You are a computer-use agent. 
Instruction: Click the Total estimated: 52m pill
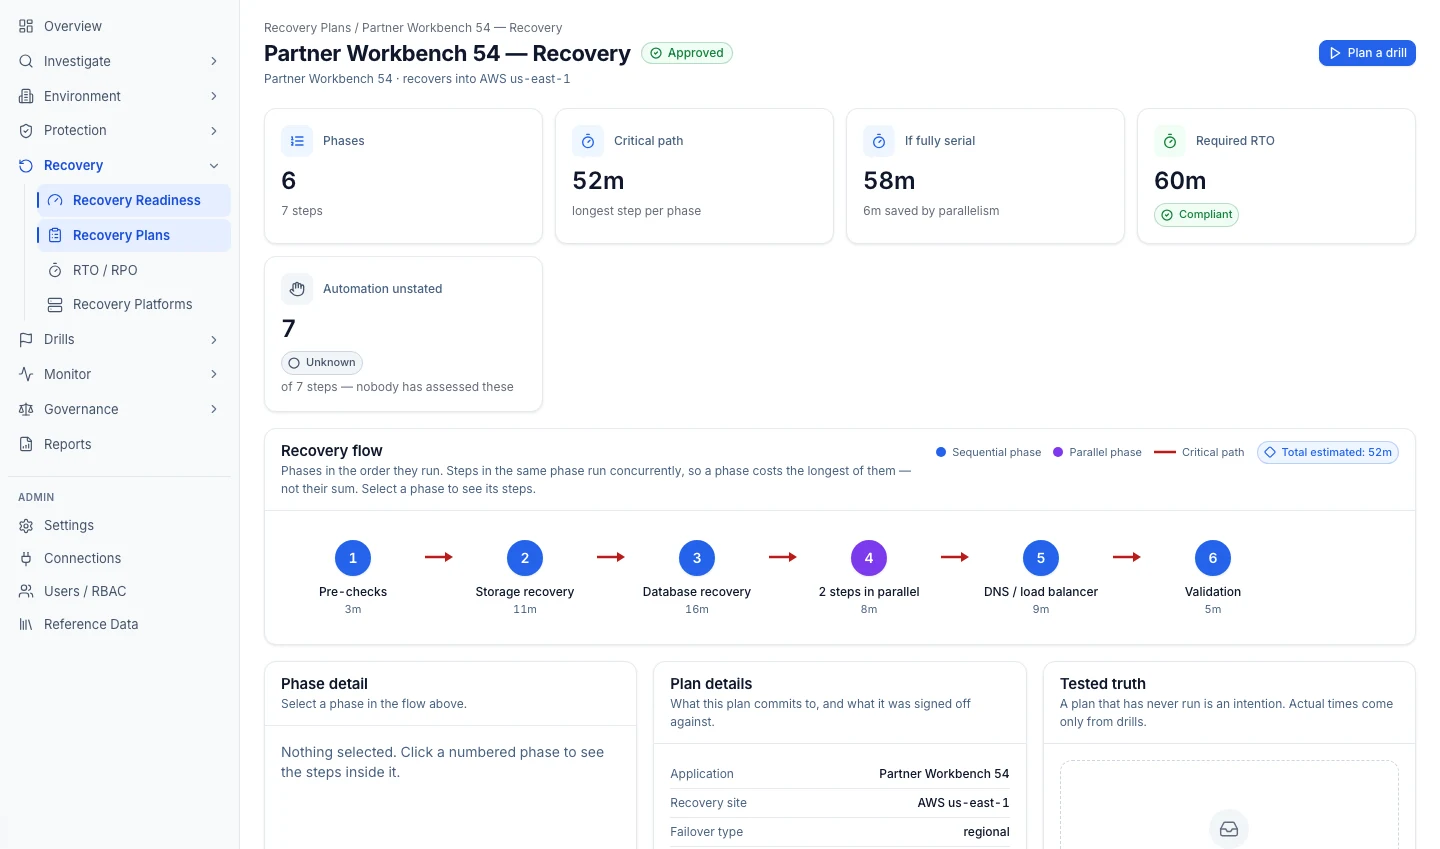(x=1328, y=452)
